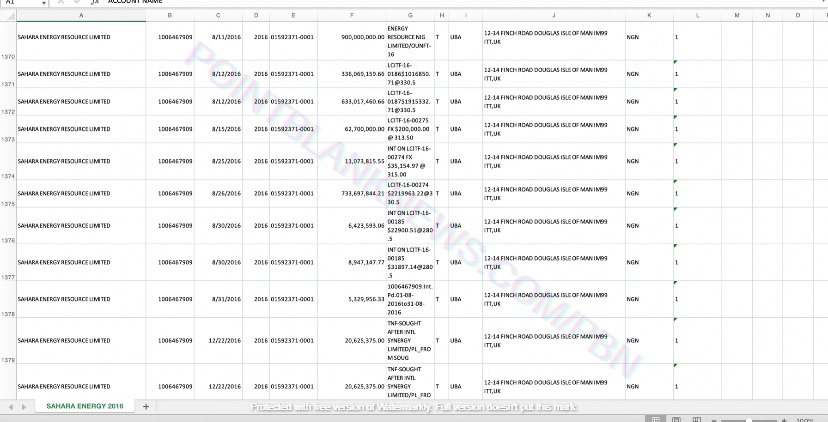828x422 pixels.
Task: Click 12-14 FINCH ROAD address in row 1371
Action: 554,74
